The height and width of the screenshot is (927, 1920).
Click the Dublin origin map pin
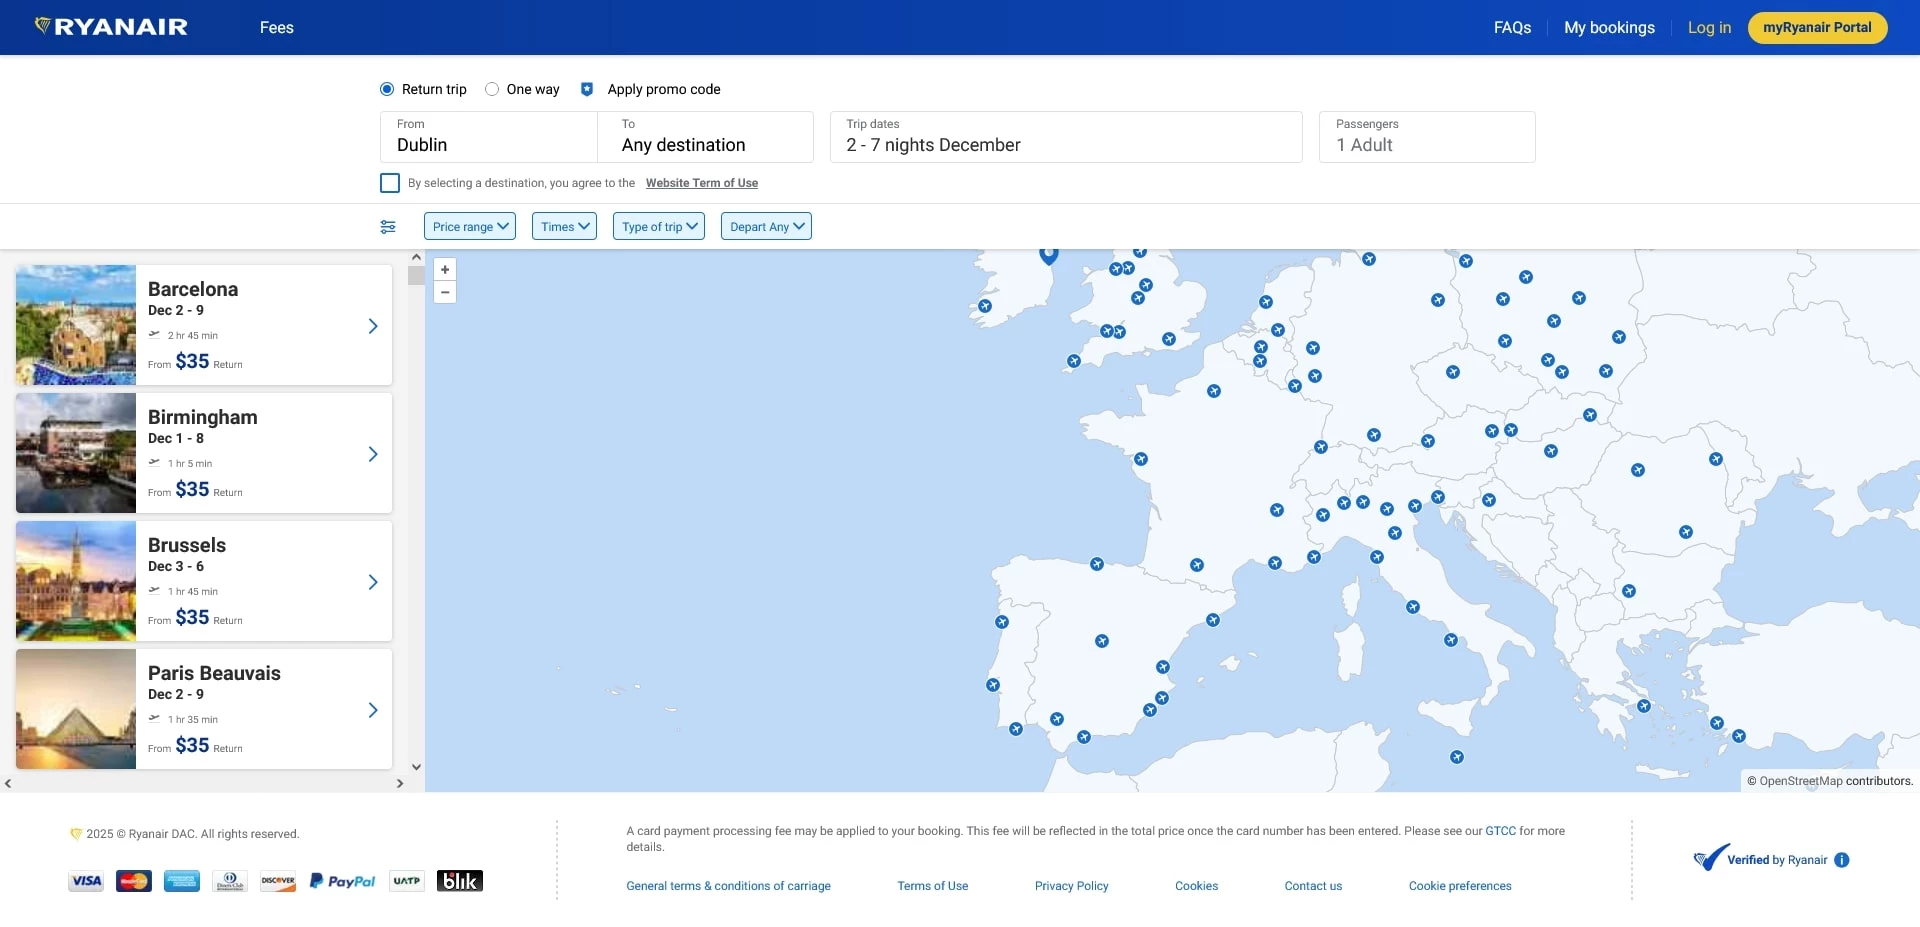(x=1048, y=254)
